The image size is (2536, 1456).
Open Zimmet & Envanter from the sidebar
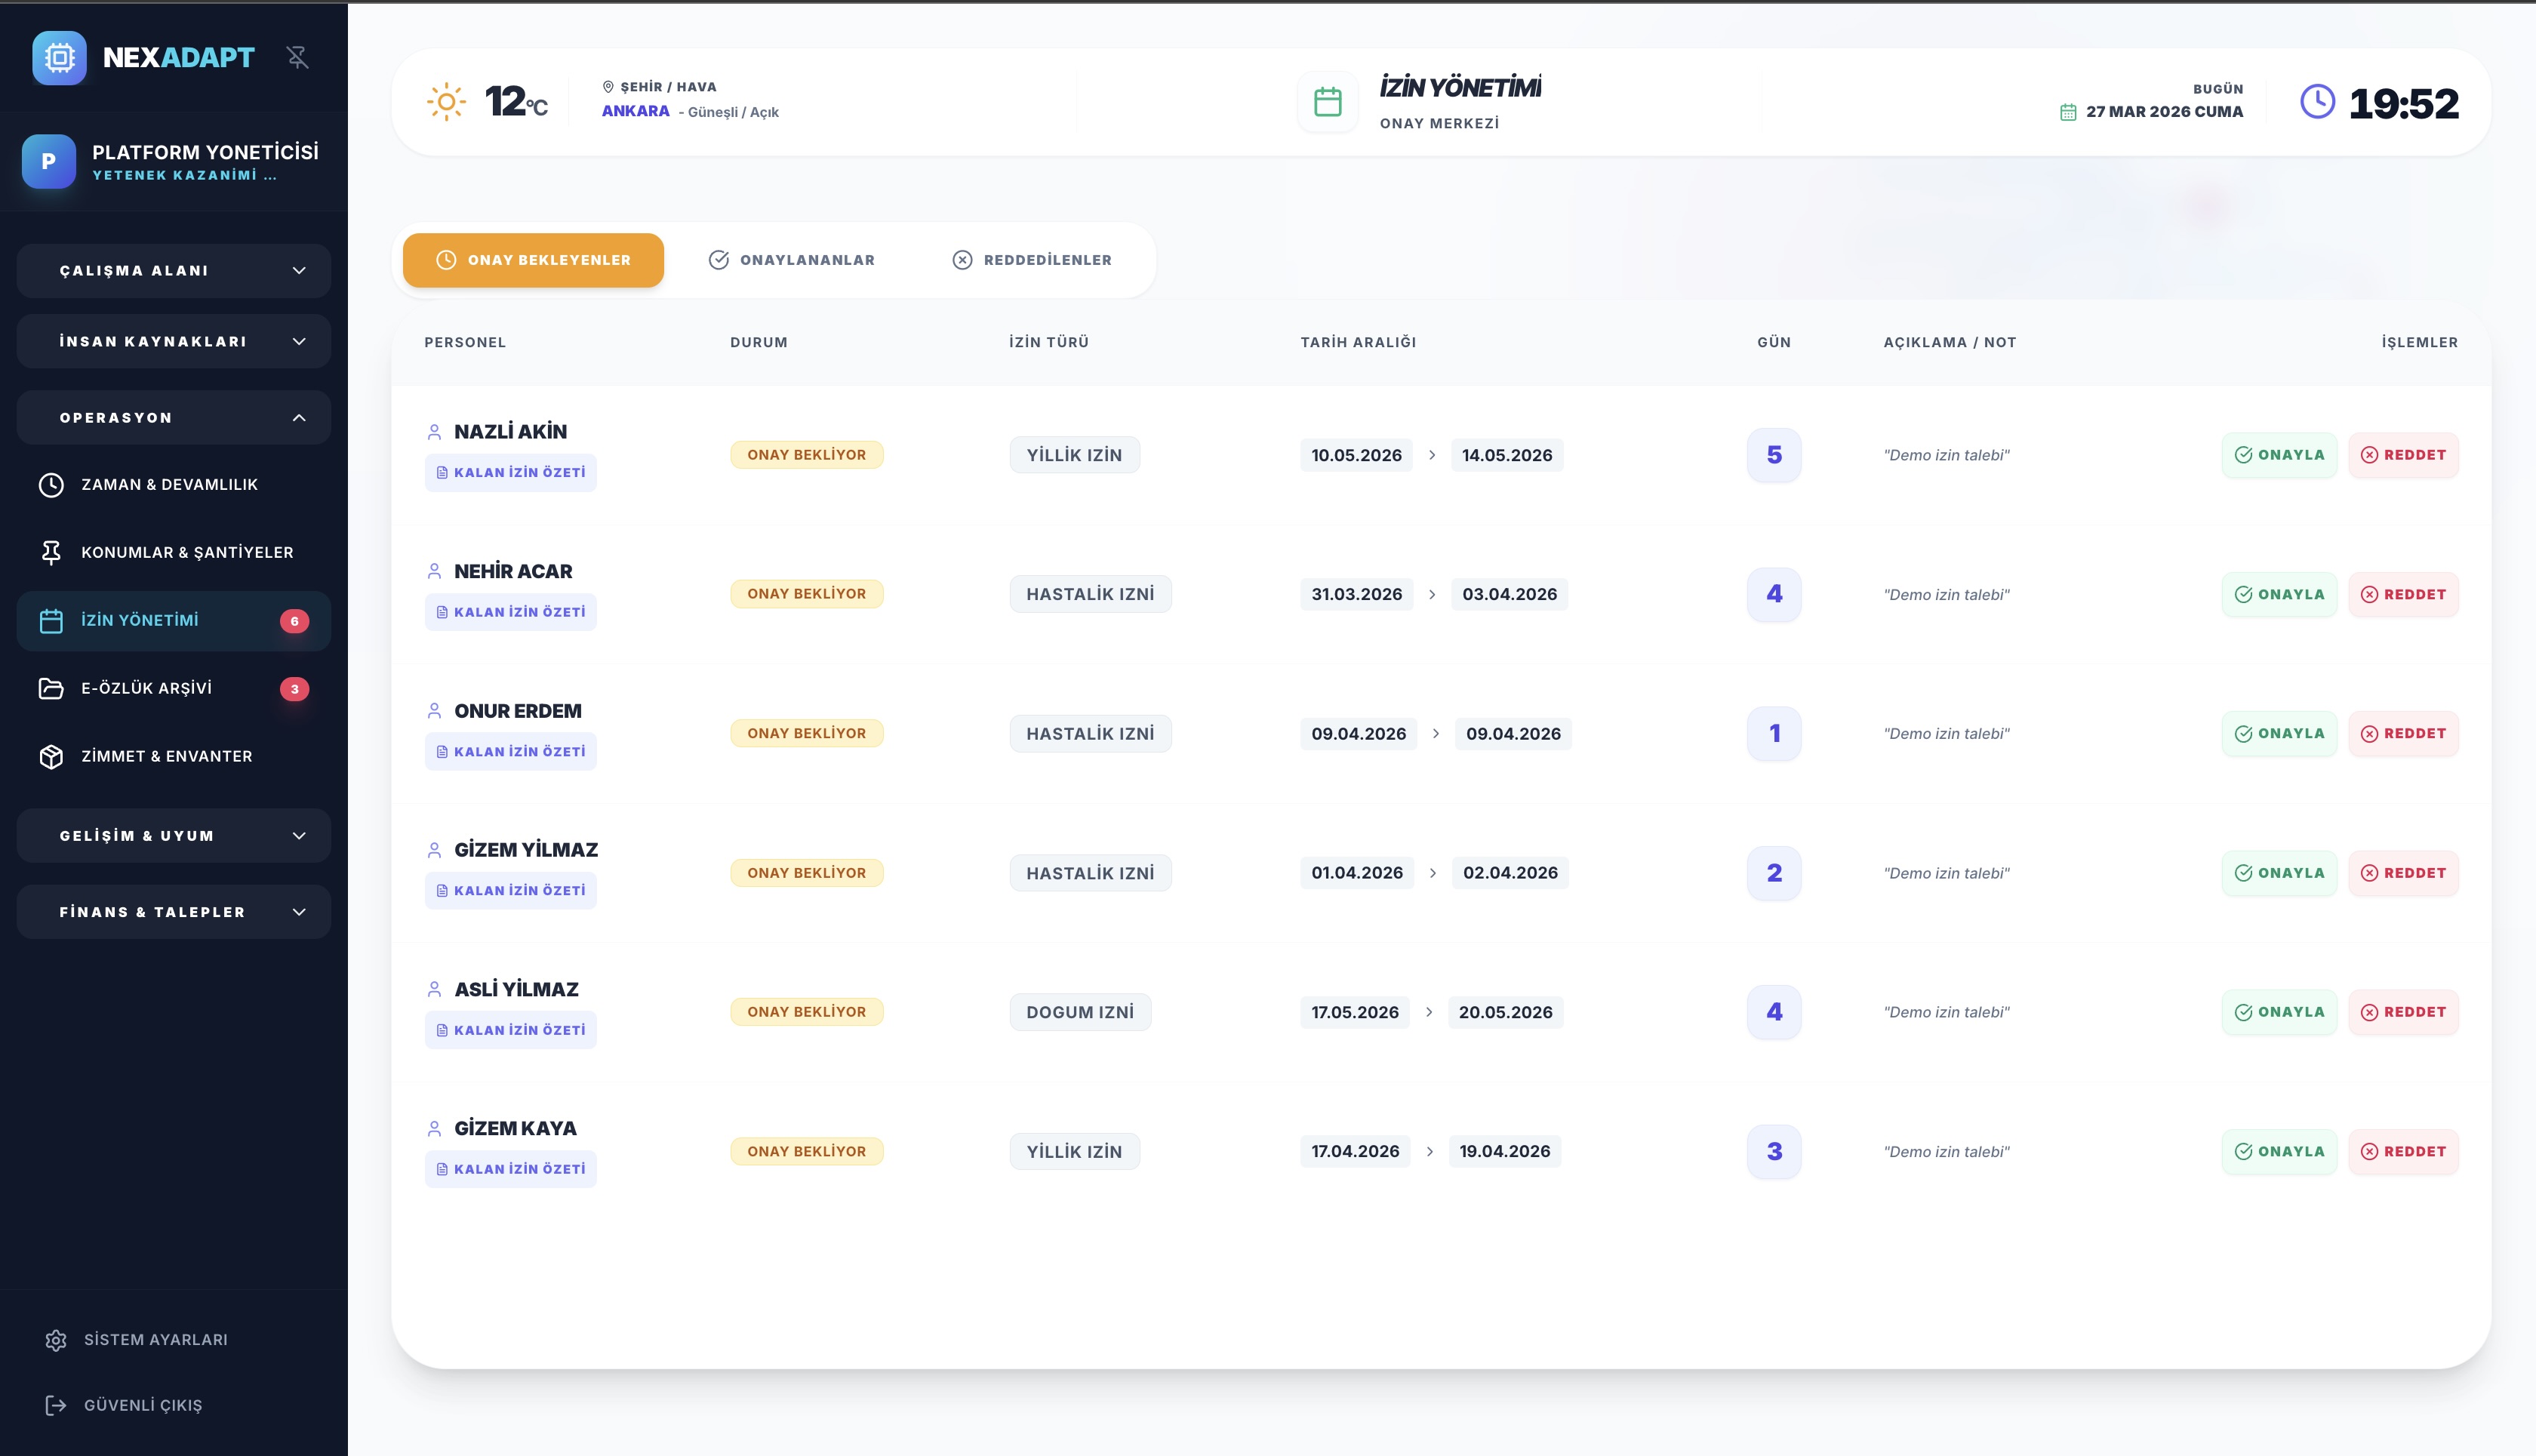tap(166, 757)
